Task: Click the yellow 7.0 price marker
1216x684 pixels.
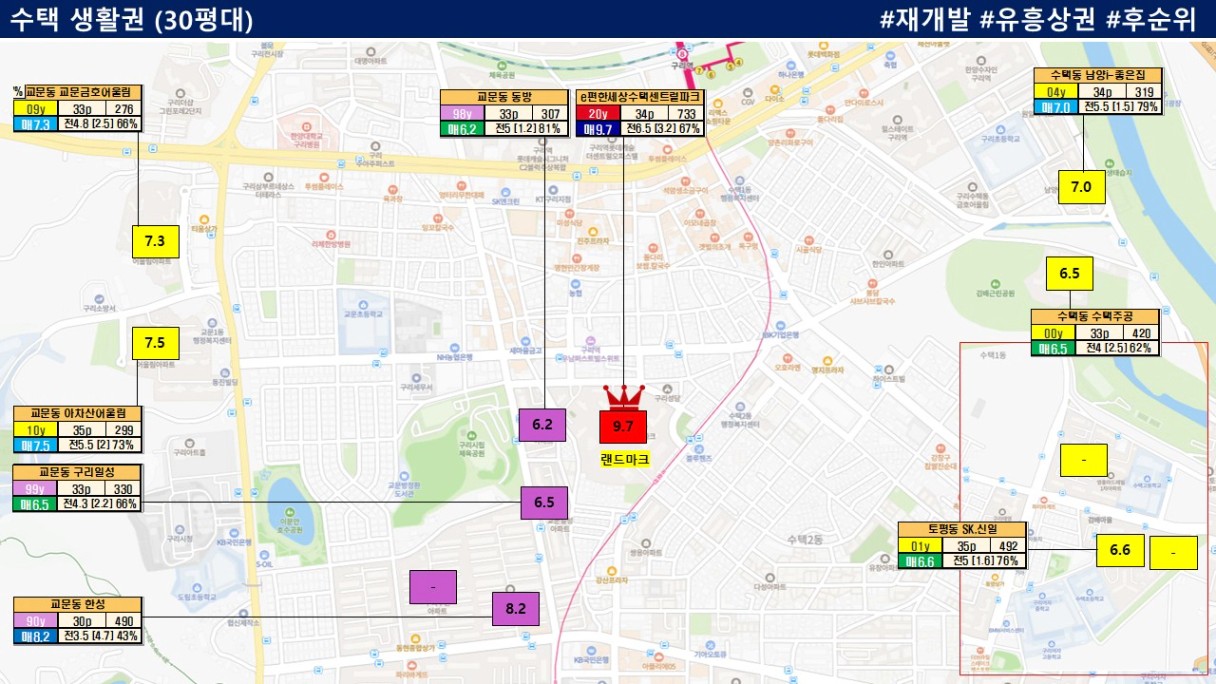Action: 1081,186
